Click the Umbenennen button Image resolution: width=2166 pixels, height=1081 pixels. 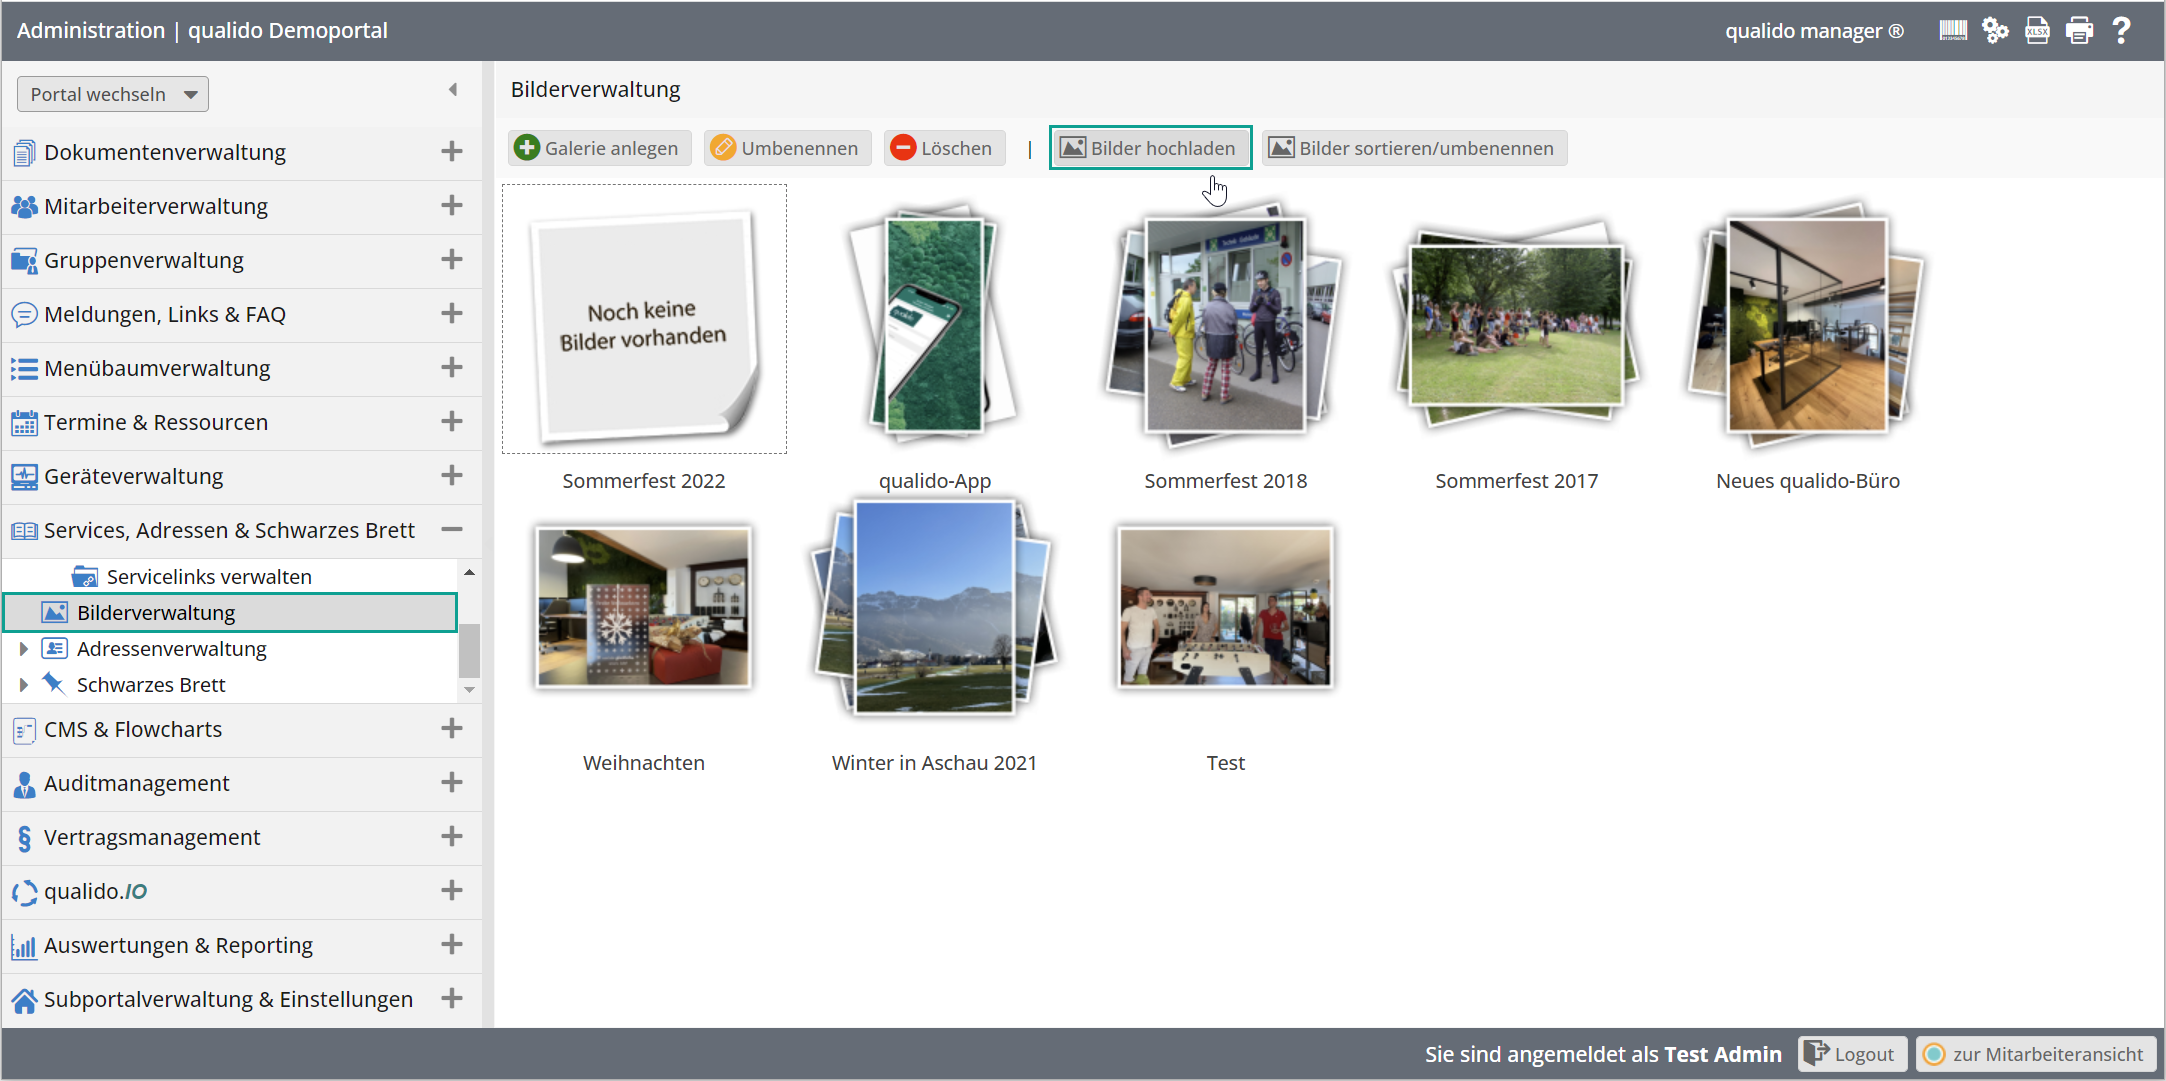787,148
